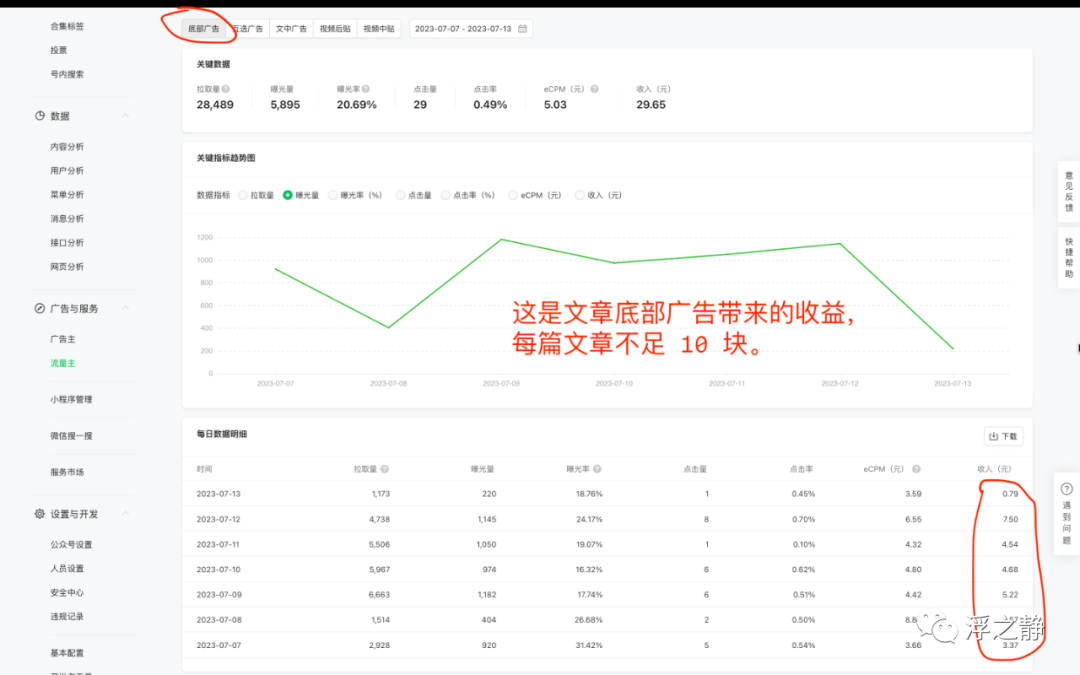The height and width of the screenshot is (675, 1080).
Task: Click the compass icon beside 广告与服务
Action: pos(40,309)
